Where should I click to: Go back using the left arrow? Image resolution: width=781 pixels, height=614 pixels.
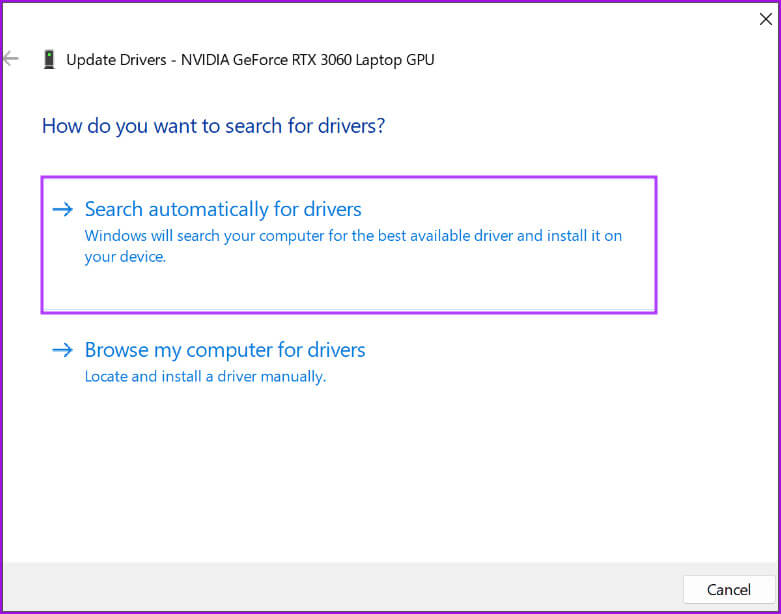10,59
